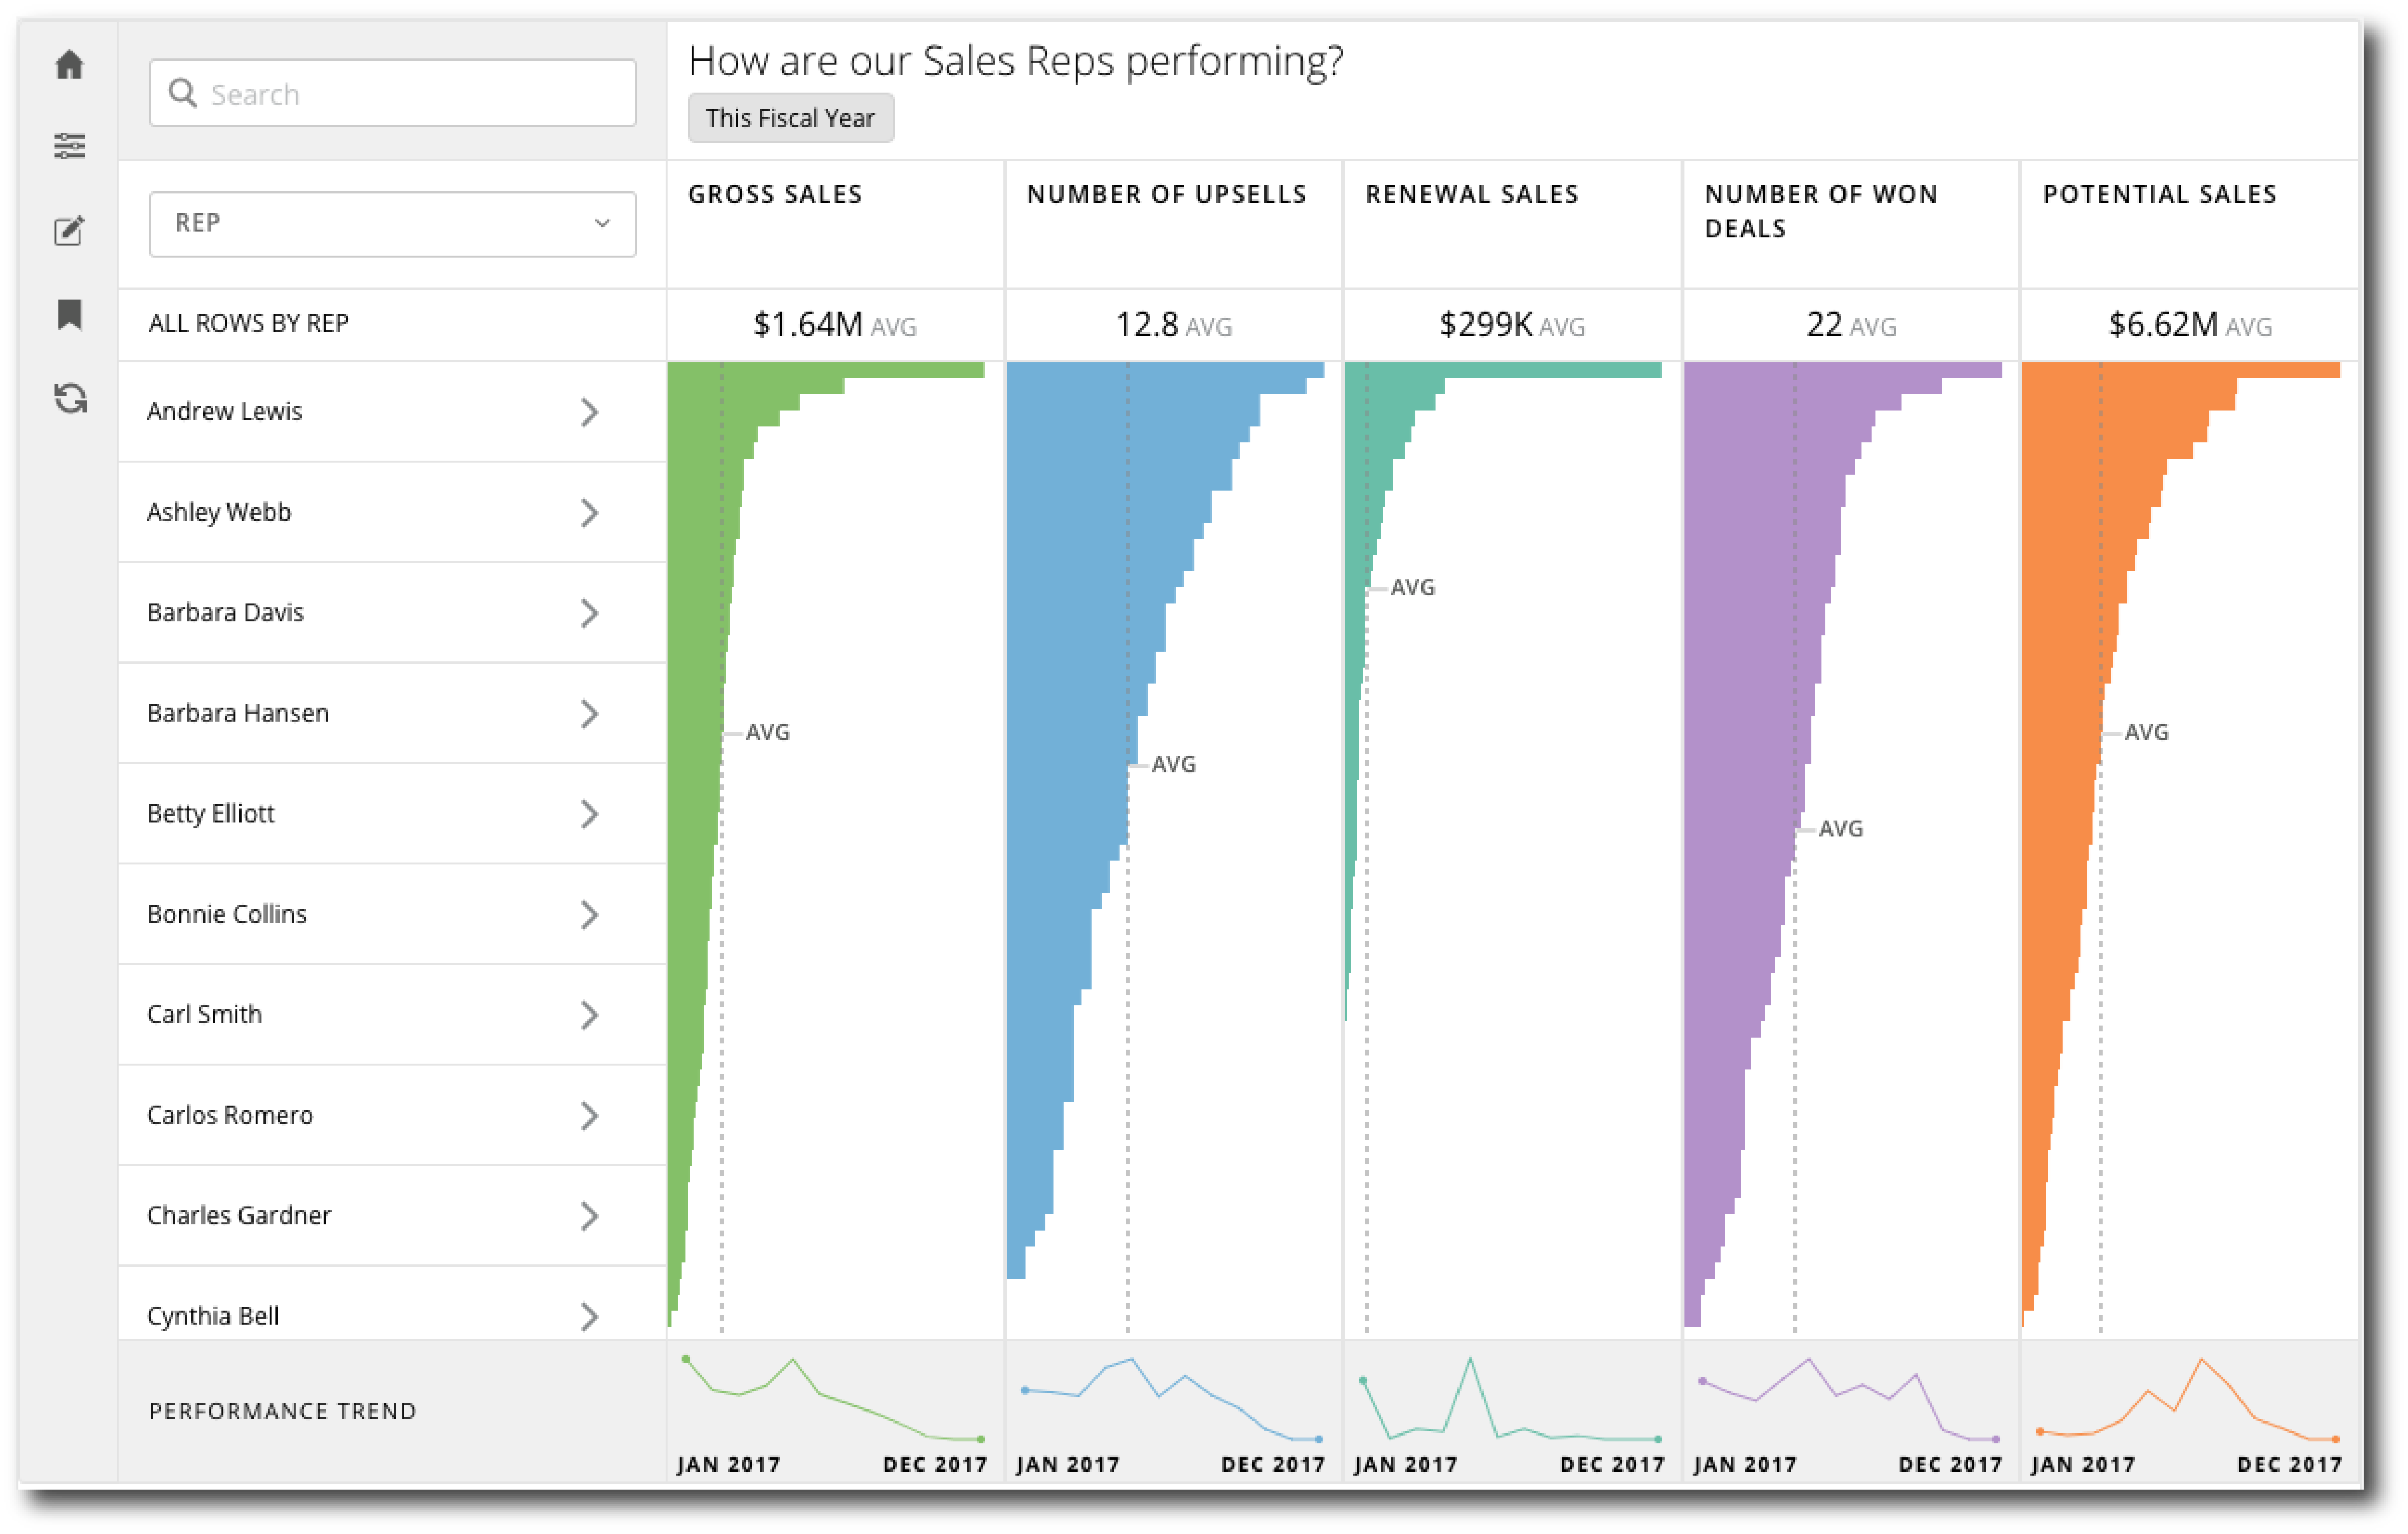Open the REP dropdown selector
Screen dimensions: 2408x1534
coord(392,224)
